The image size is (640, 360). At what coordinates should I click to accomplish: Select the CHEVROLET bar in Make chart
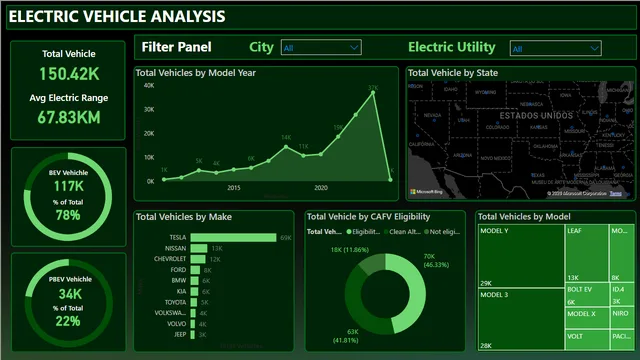click(198, 259)
